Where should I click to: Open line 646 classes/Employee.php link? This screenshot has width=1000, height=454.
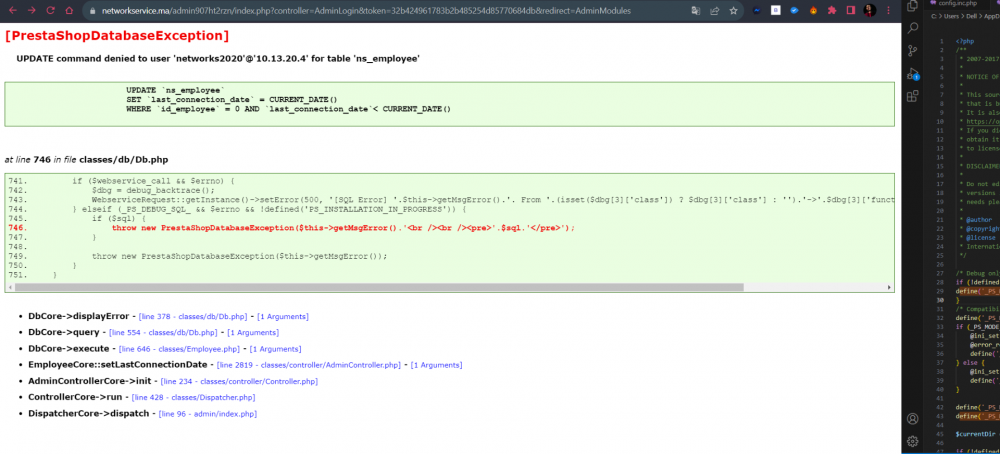pos(179,349)
